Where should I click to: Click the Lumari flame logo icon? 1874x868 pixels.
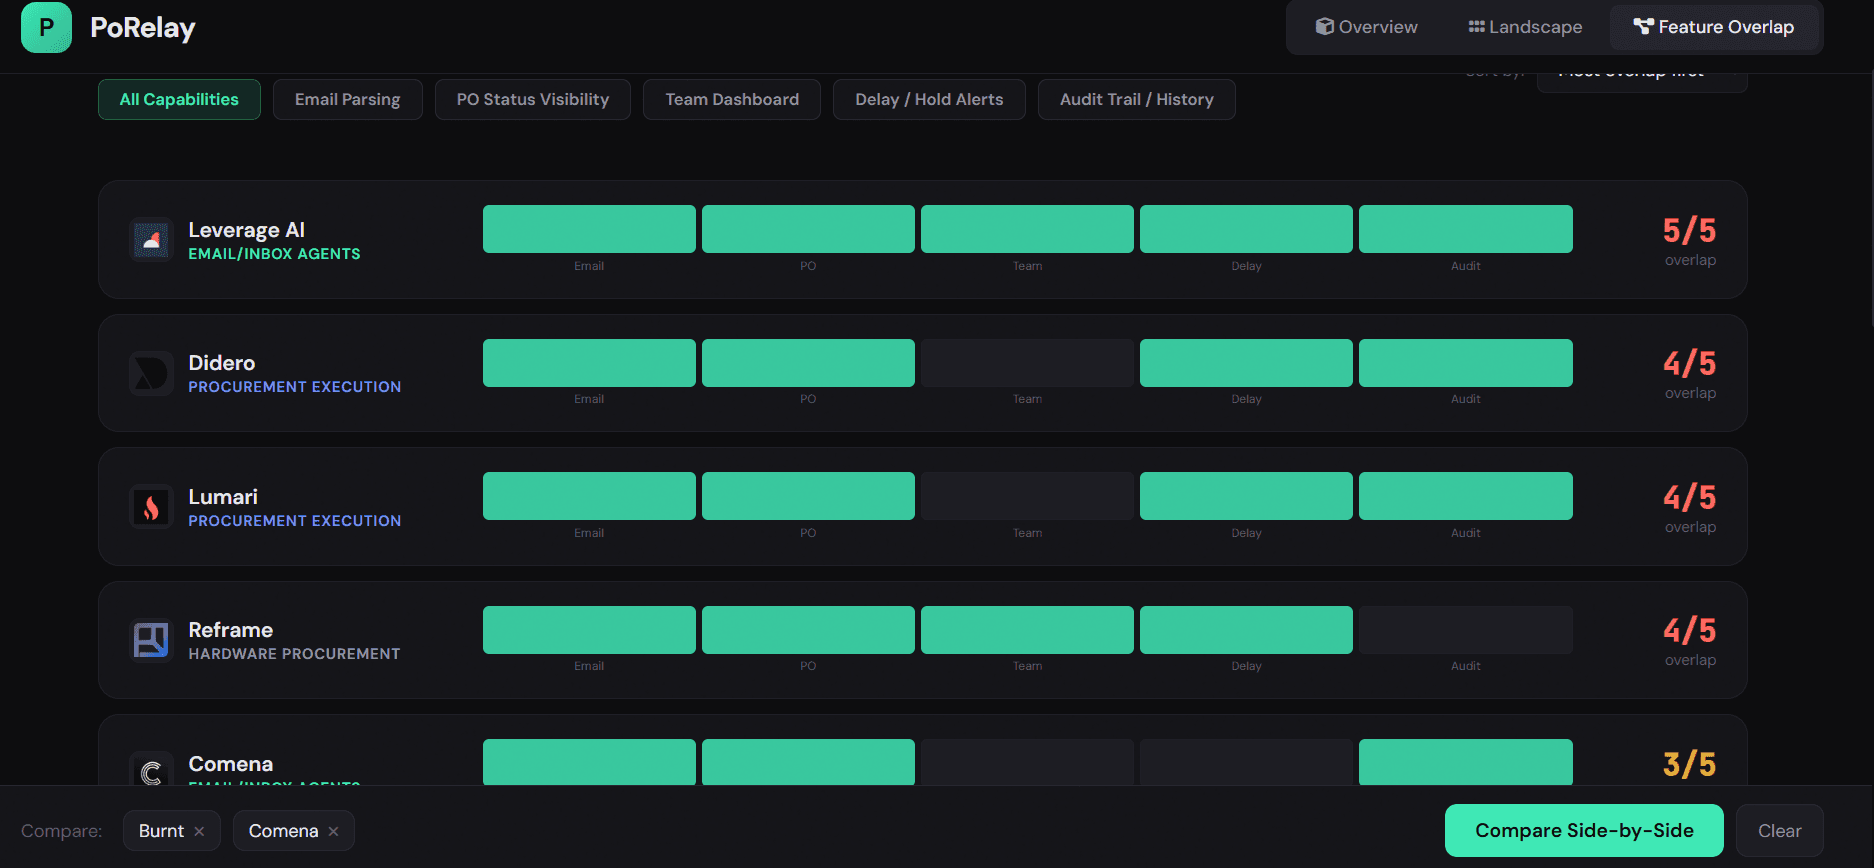pyautogui.click(x=151, y=507)
